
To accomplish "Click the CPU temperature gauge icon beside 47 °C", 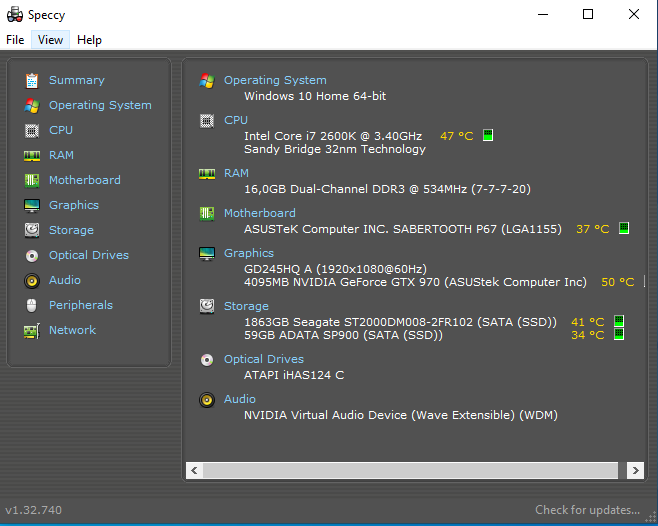I will click(x=488, y=135).
